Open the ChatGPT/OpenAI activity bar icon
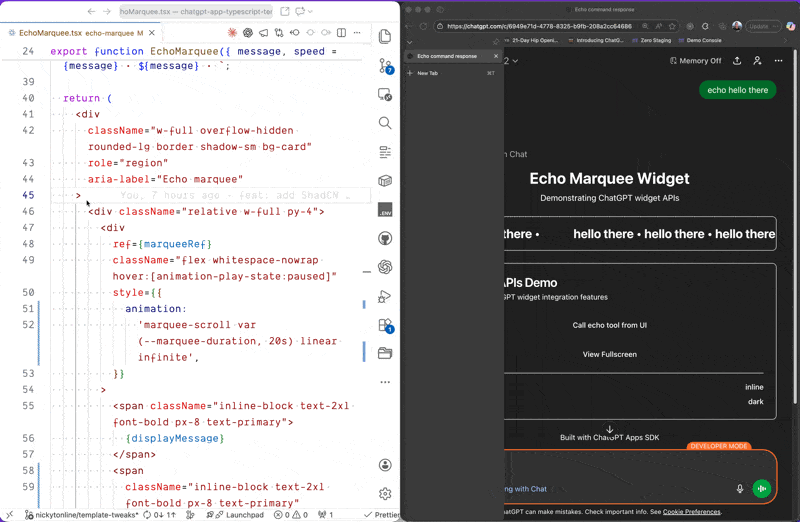 385,267
